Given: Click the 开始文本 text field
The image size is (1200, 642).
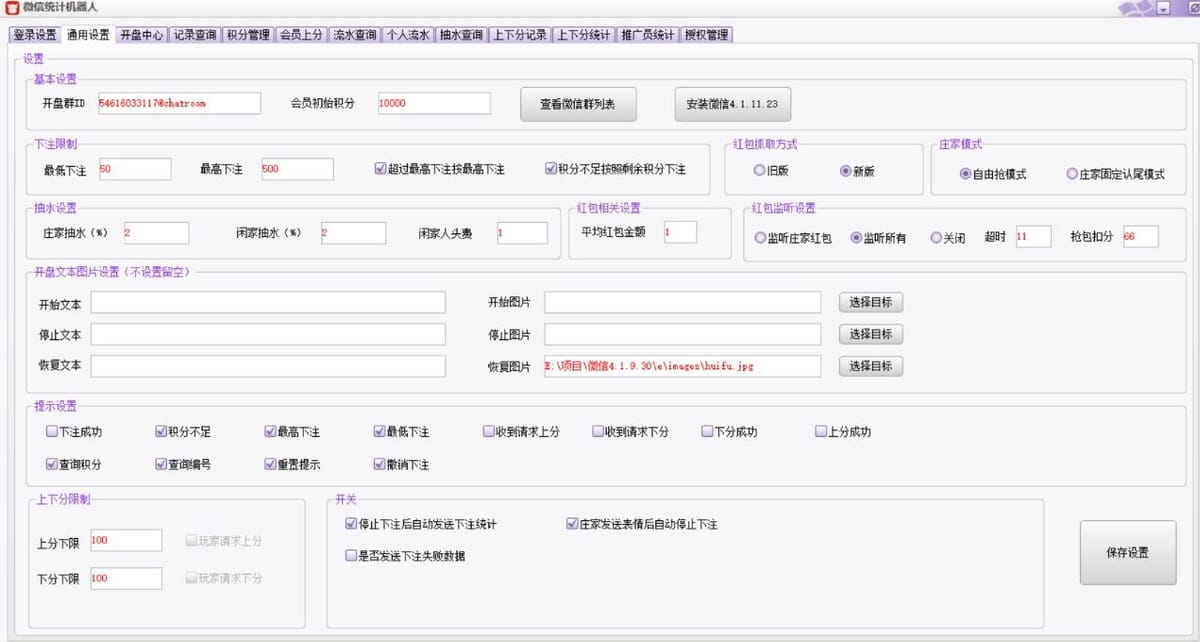Looking at the screenshot, I should coord(268,302).
